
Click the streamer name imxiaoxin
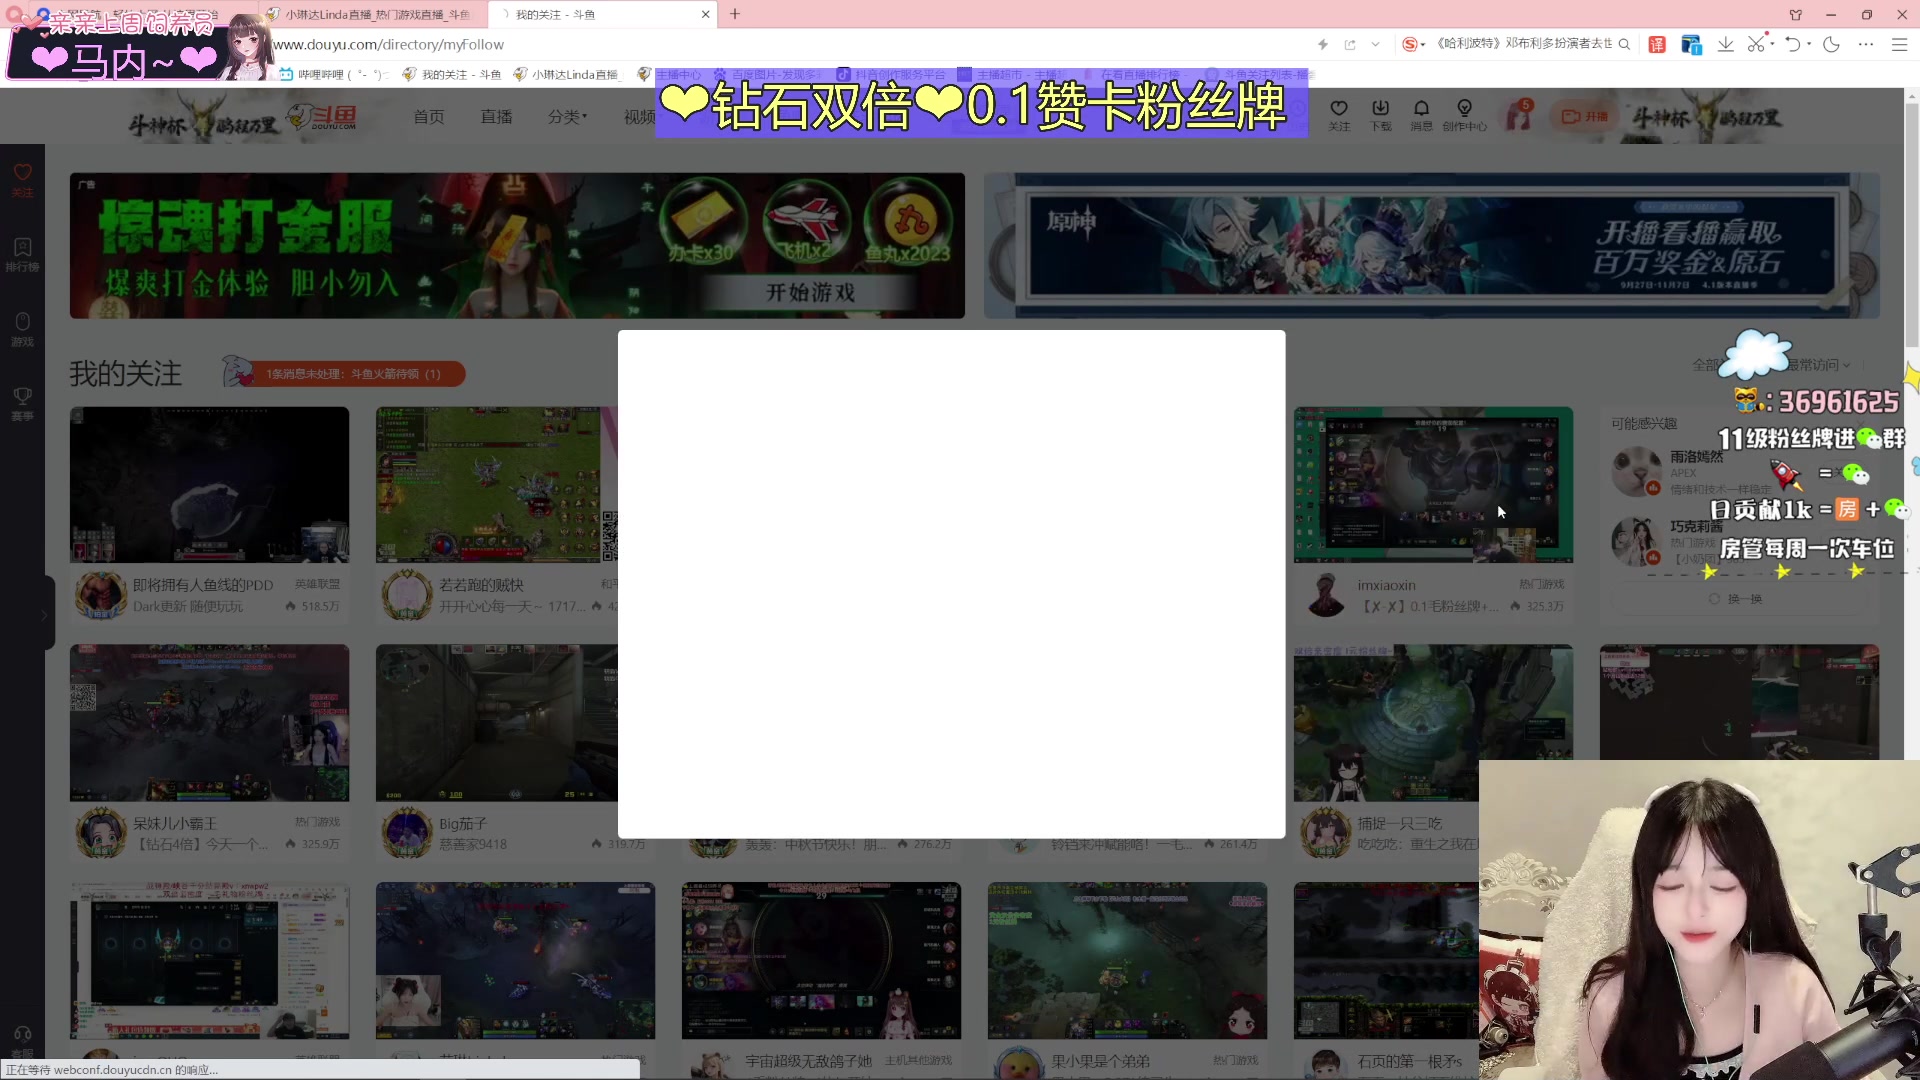[1386, 585]
